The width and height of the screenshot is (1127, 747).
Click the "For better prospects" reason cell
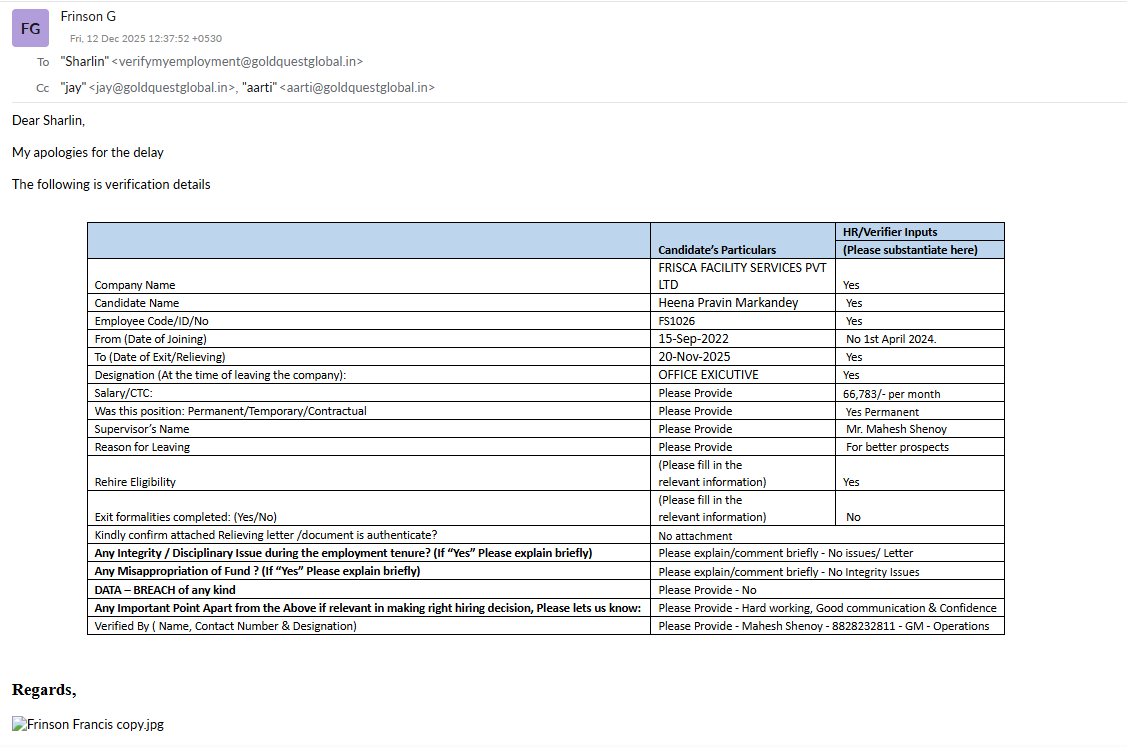pyautogui.click(x=897, y=447)
